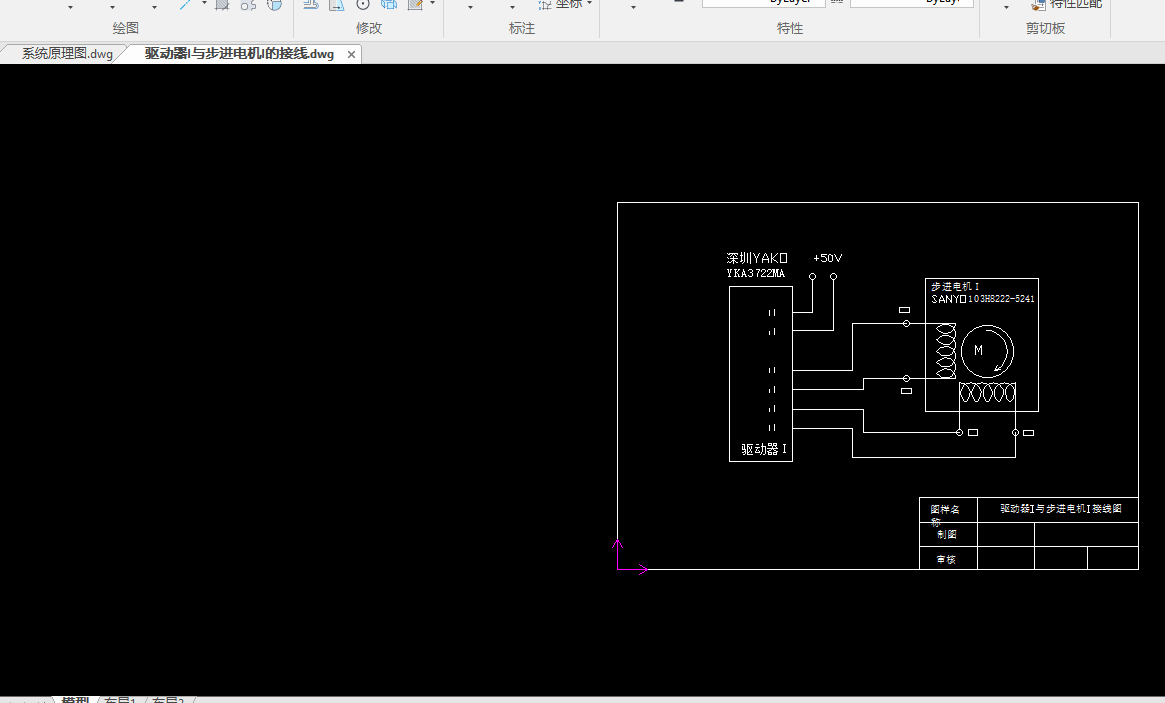Image resolution: width=1165 pixels, height=703 pixels.
Task: Select title text 驱动器I与步进电机I接线图
Action: [x=1060, y=509]
